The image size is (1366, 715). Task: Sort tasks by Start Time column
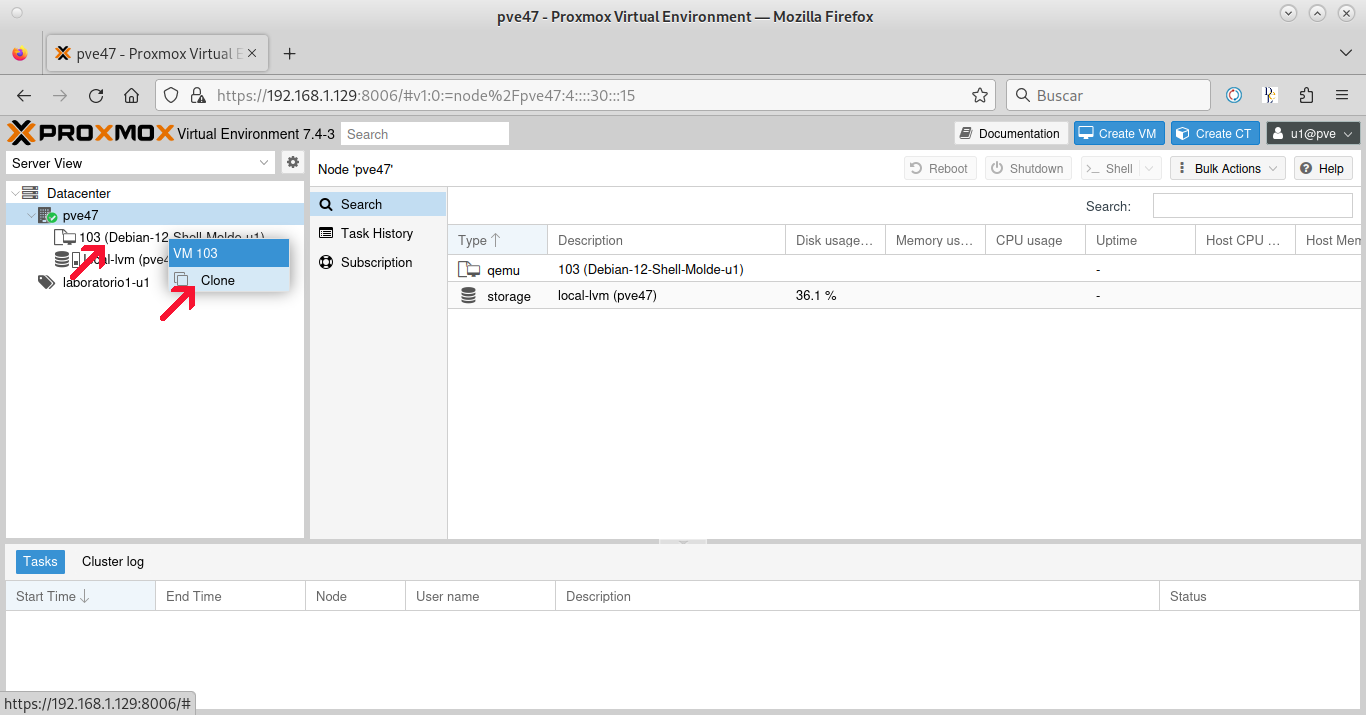click(x=80, y=596)
